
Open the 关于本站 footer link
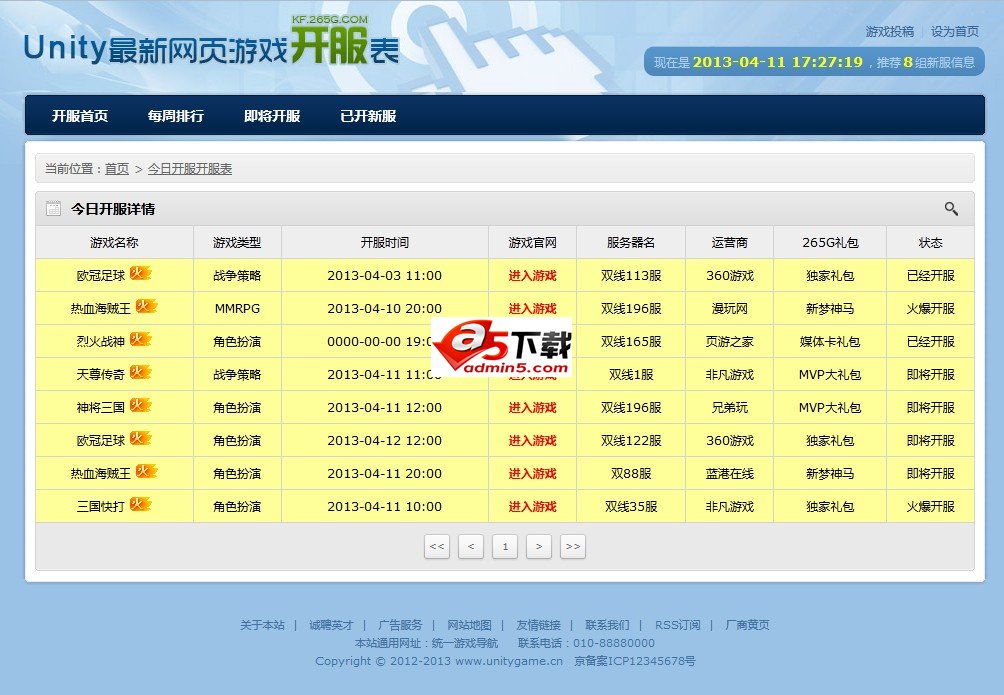point(262,625)
